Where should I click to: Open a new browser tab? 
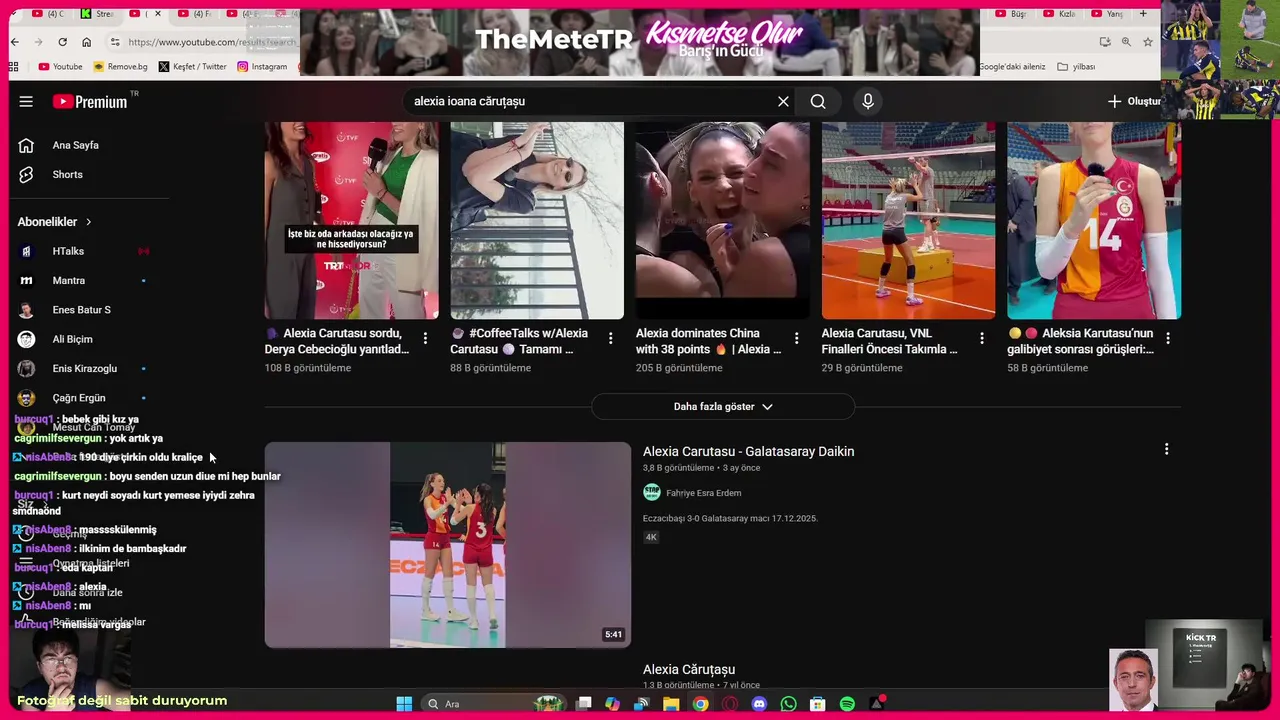(1143, 14)
